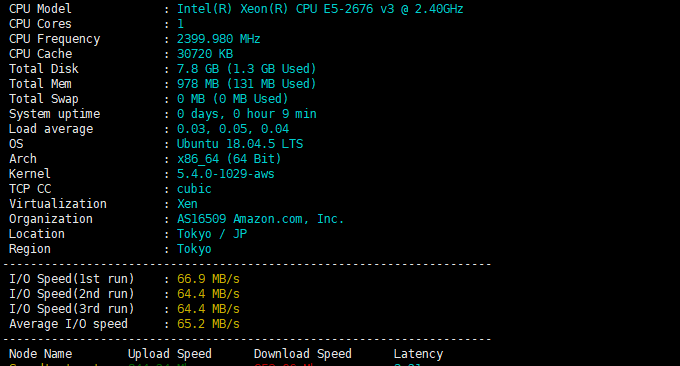The image size is (680, 366).
Task: Select the CPU cache value '30720 KB'
Action: coord(205,54)
